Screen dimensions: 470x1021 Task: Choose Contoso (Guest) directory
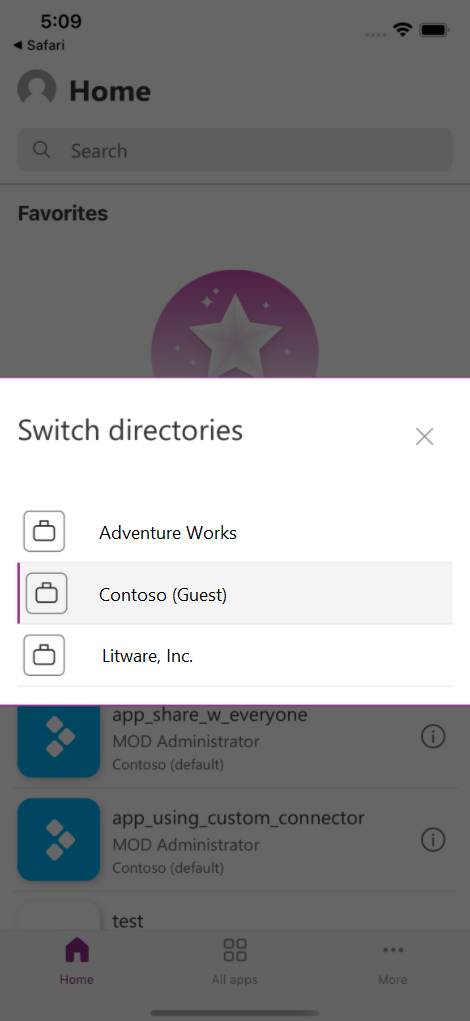(235, 594)
